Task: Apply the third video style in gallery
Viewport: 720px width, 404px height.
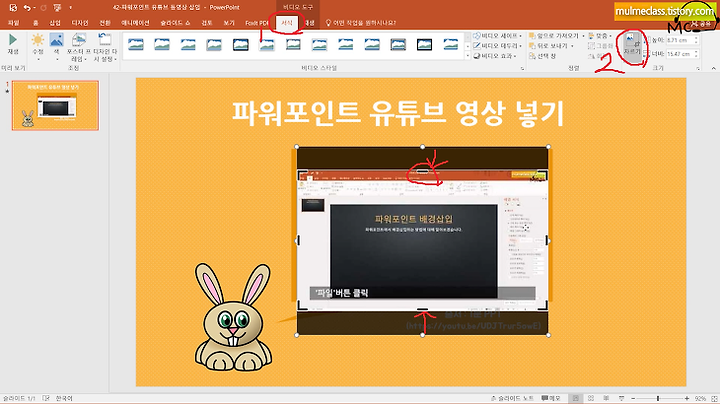Action: pyautogui.click(x=188, y=44)
